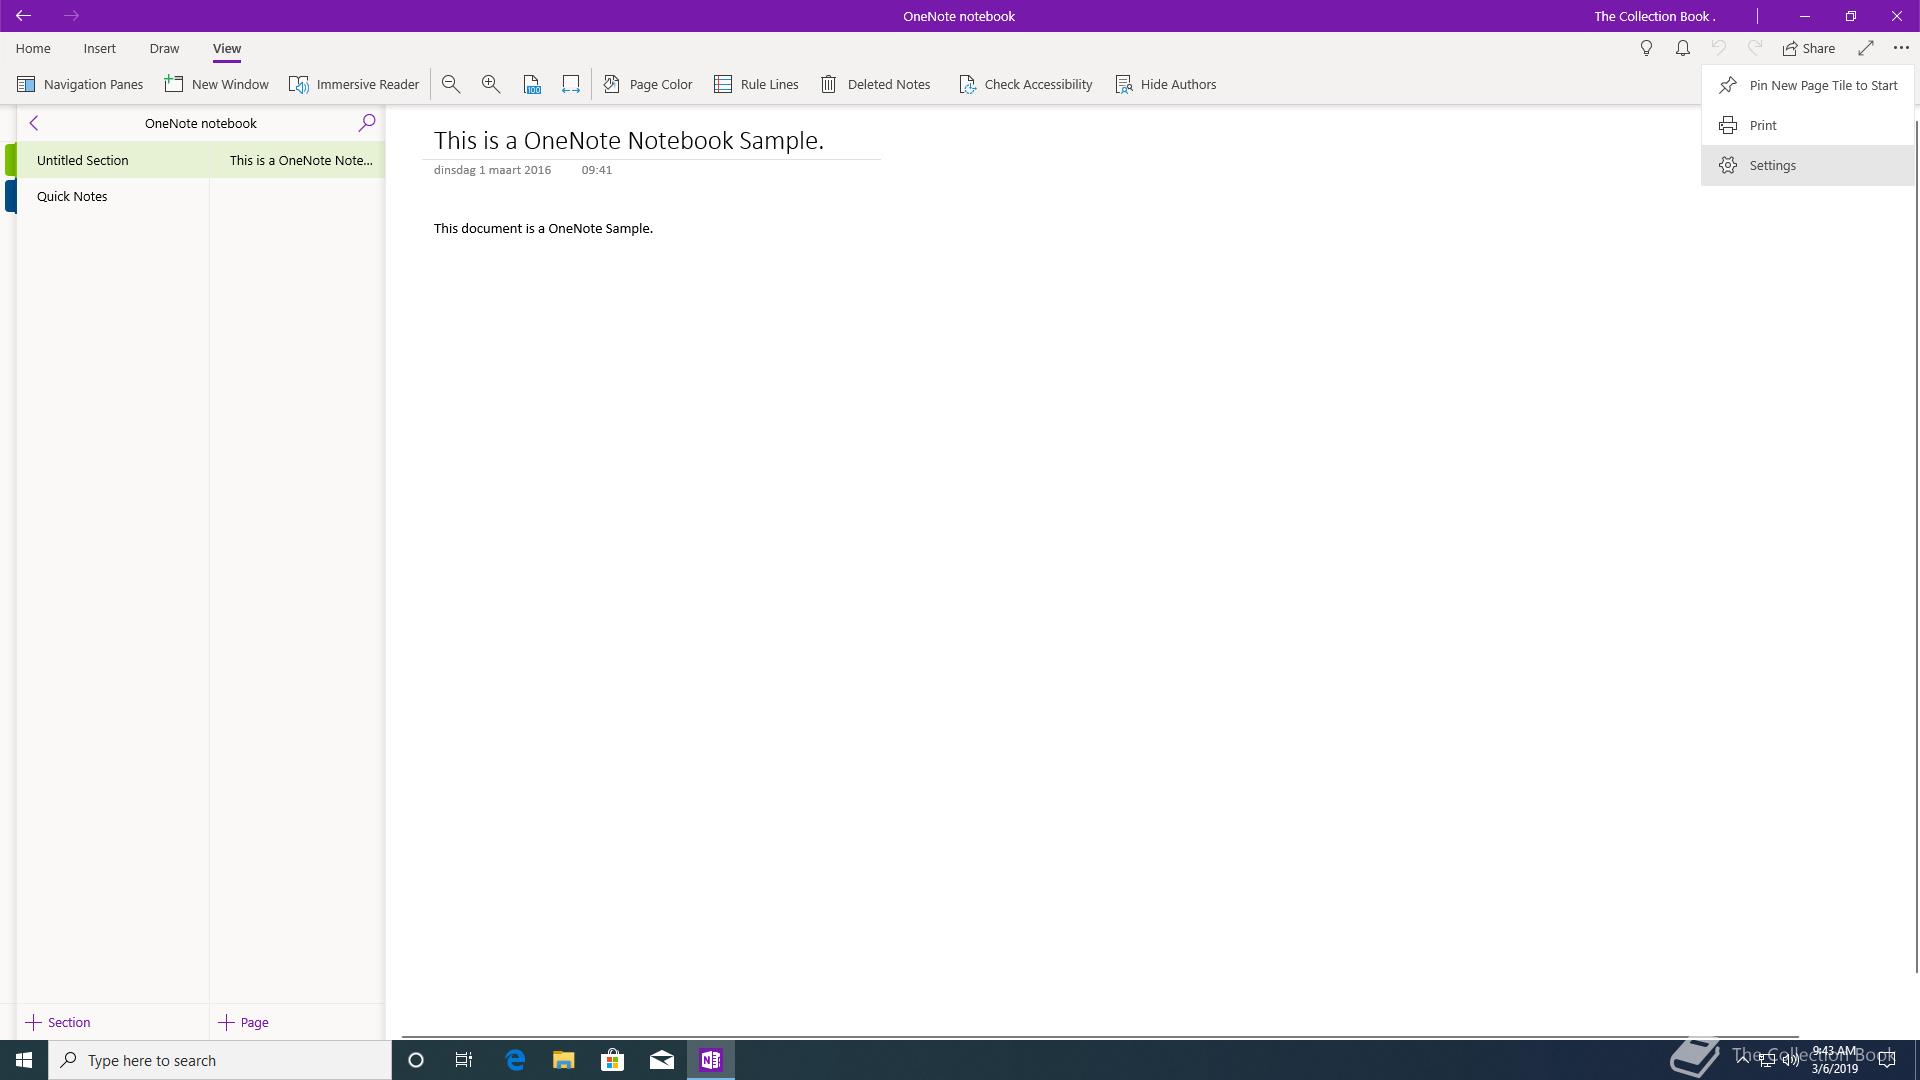The width and height of the screenshot is (1920, 1080).
Task: Click Hide Authors
Action: 1166,84
